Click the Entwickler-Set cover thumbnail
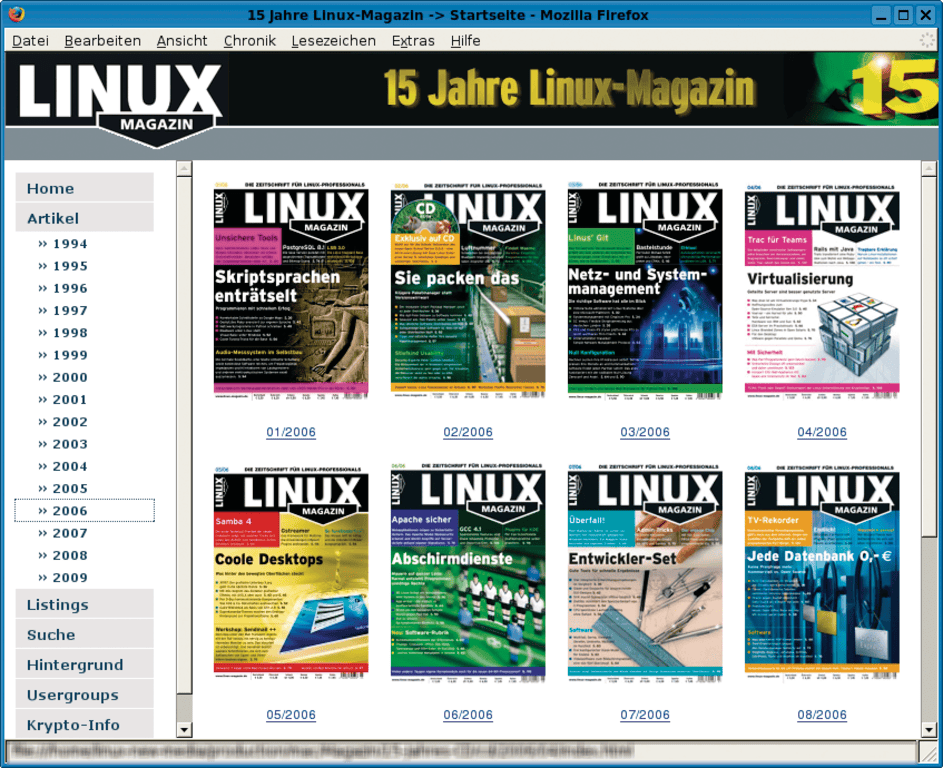This screenshot has height=768, width=943. [x=645, y=573]
